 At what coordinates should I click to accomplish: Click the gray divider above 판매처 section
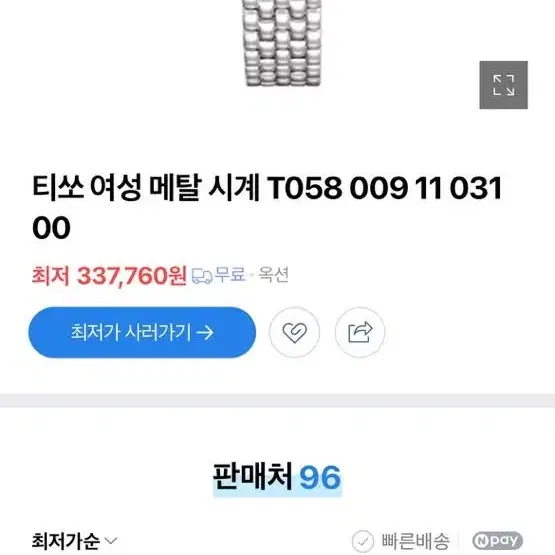click(x=278, y=400)
